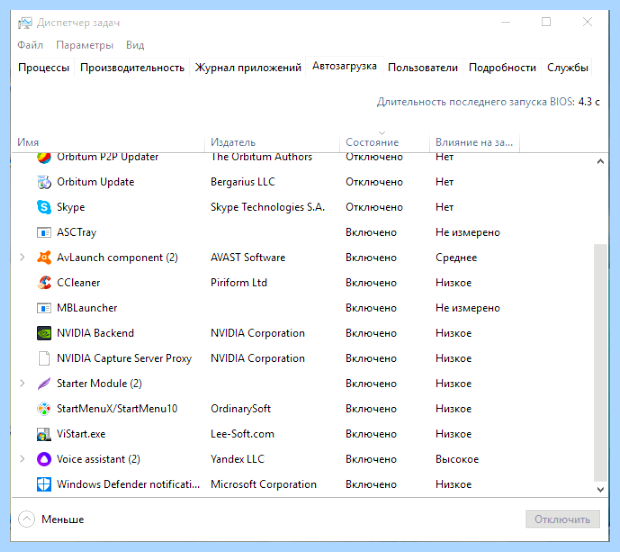The image size is (620, 552).
Task: Click the ASCTray icon
Action: (44, 233)
